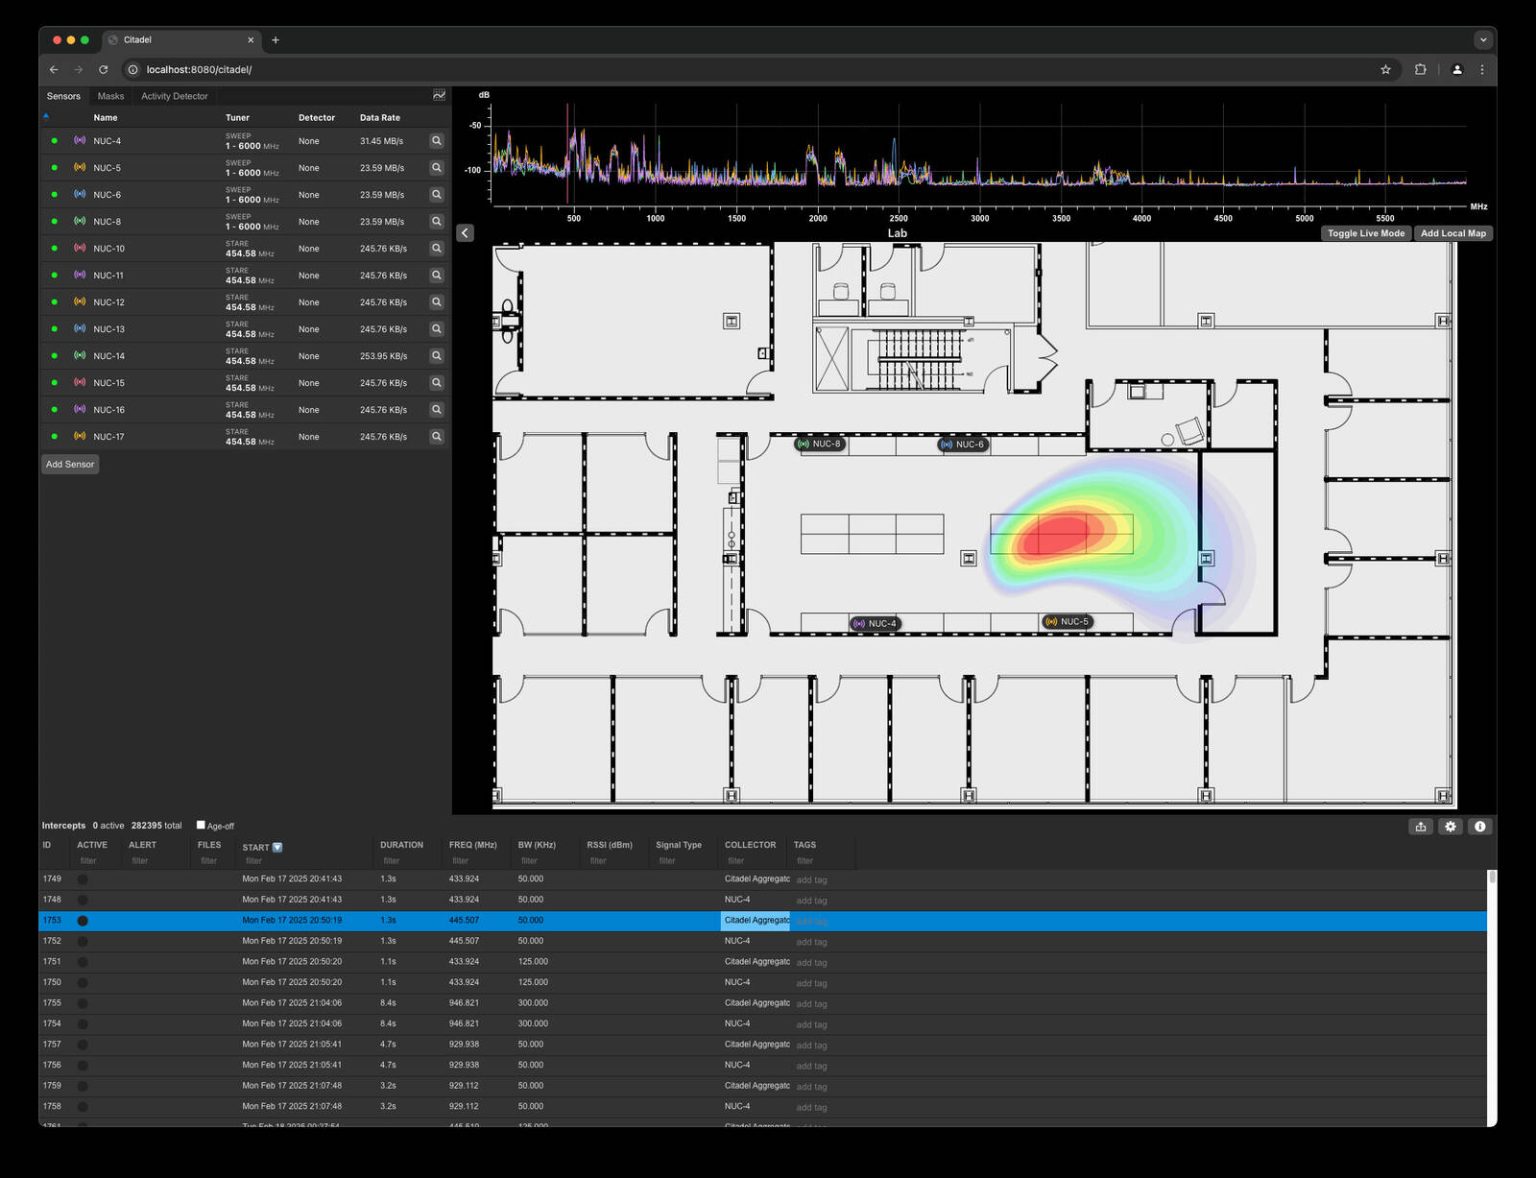Viewport: 1536px width, 1178px height.
Task: Open the intercepts settings gear icon
Action: pos(1450,827)
